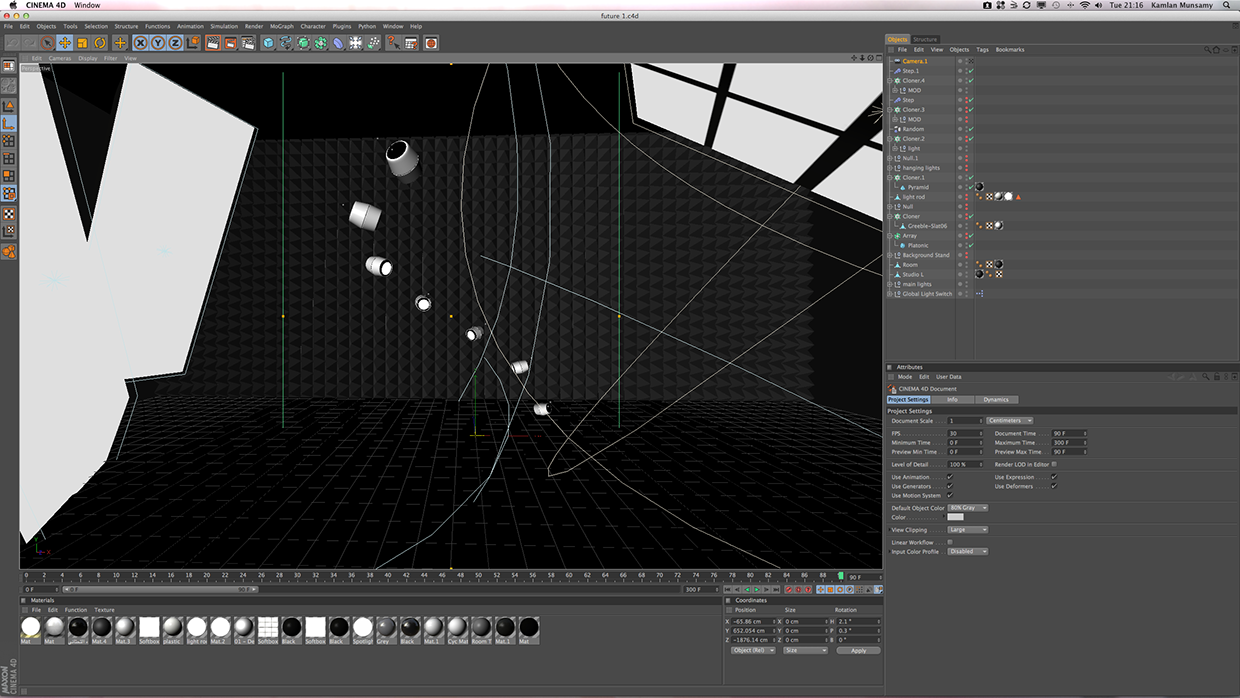
Task: Collapse the Cloner.1 tree item
Action: pyautogui.click(x=890, y=177)
